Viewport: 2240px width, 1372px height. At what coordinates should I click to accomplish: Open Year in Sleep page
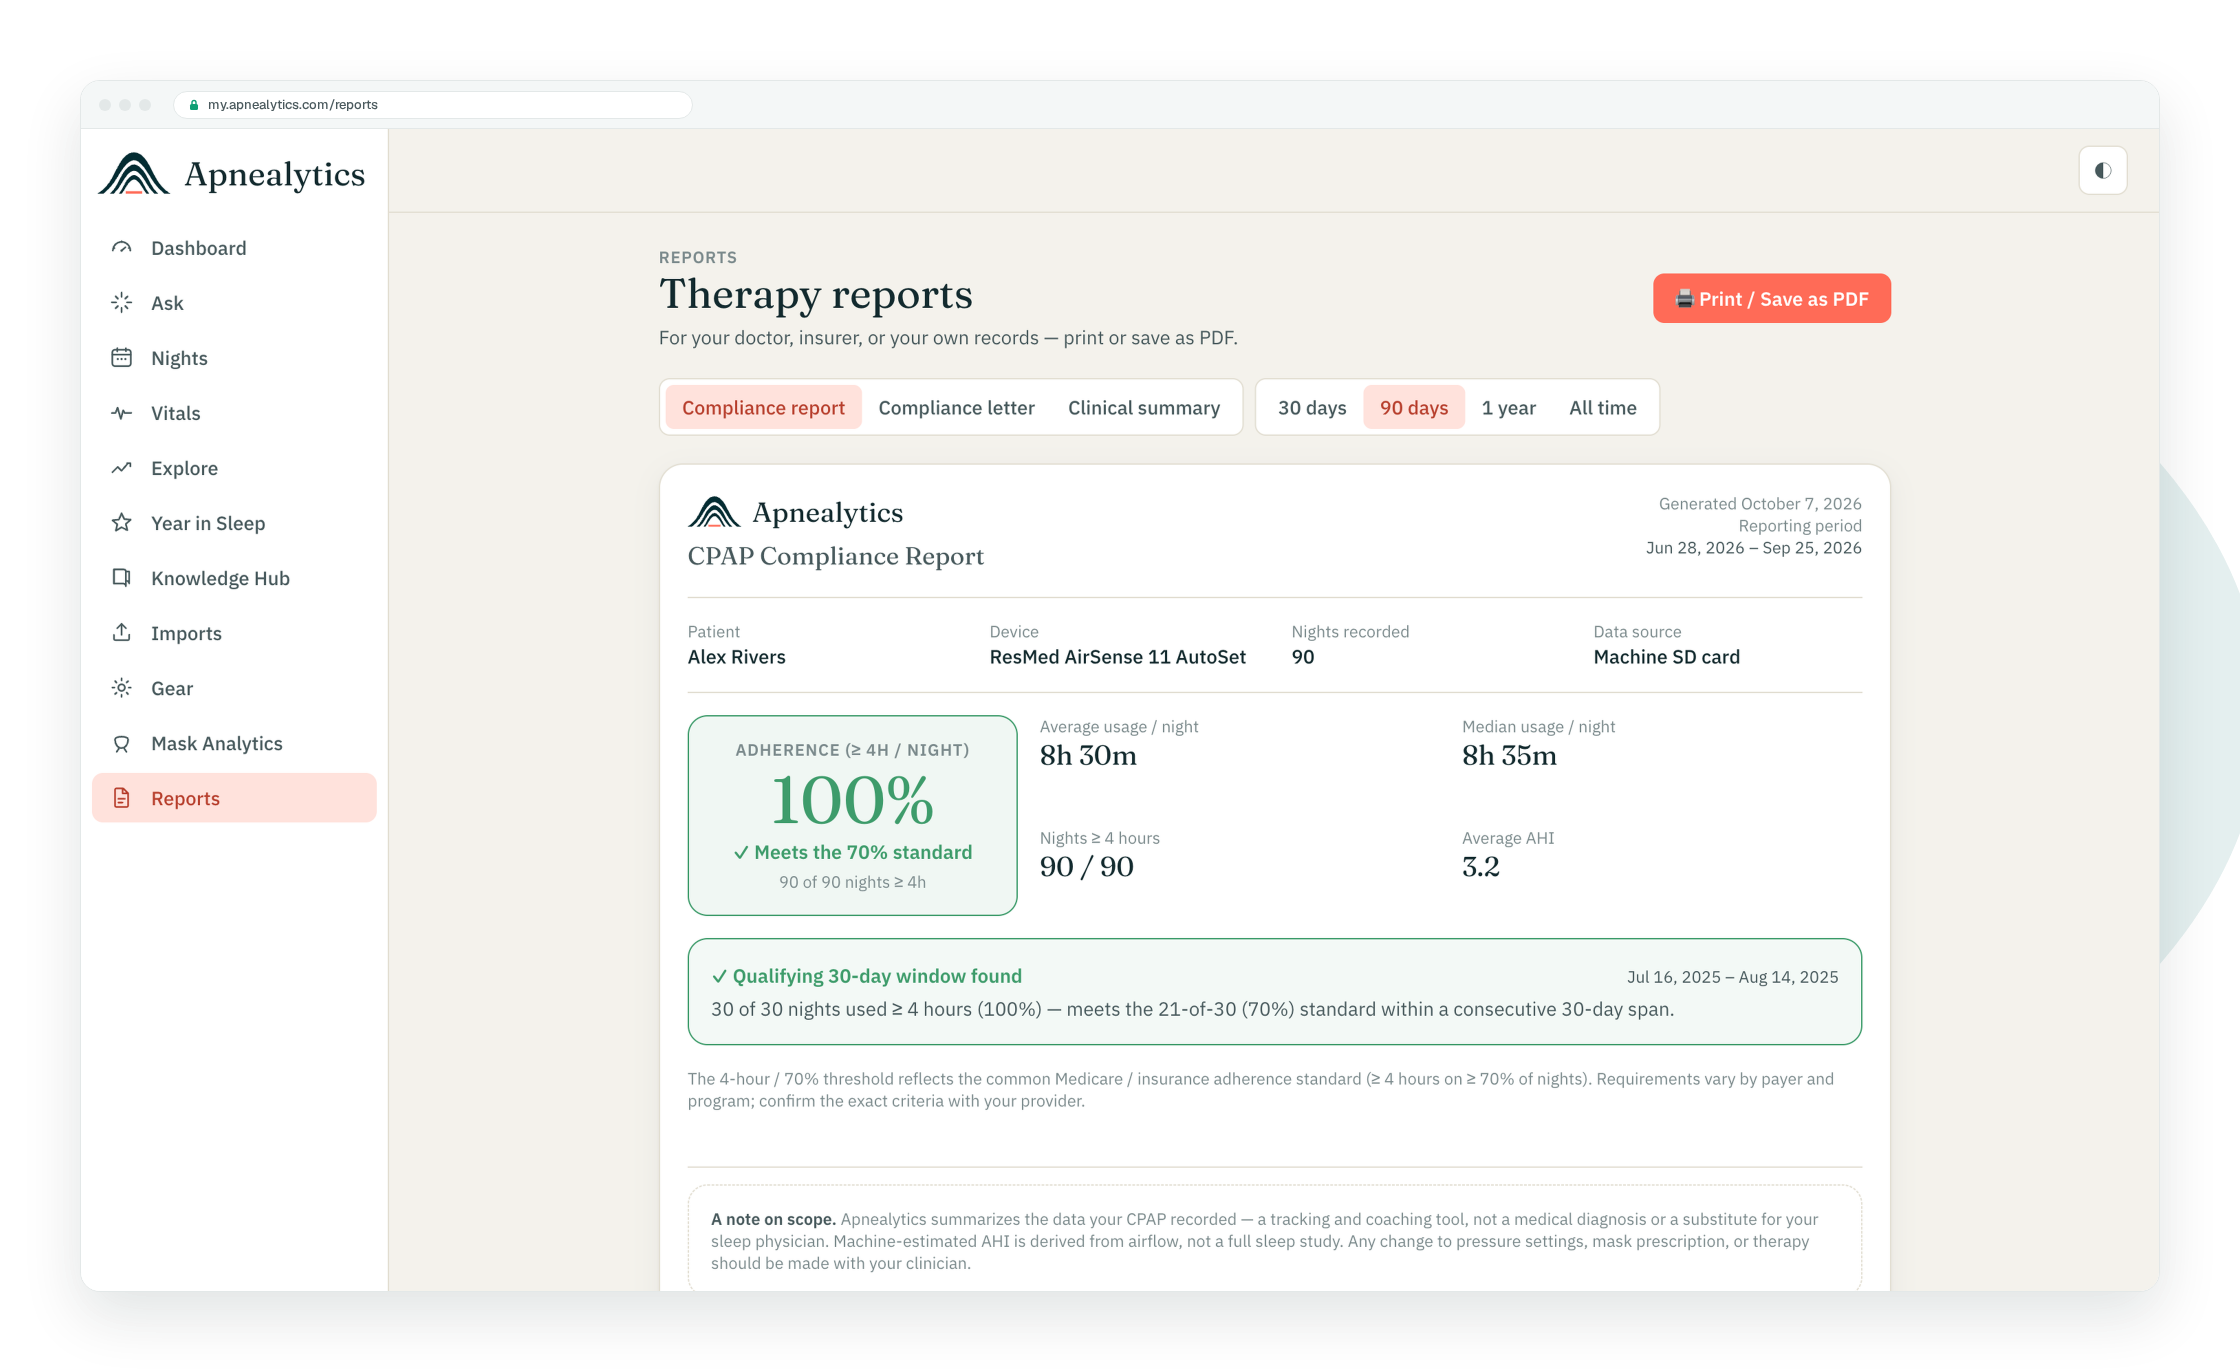[234, 522]
